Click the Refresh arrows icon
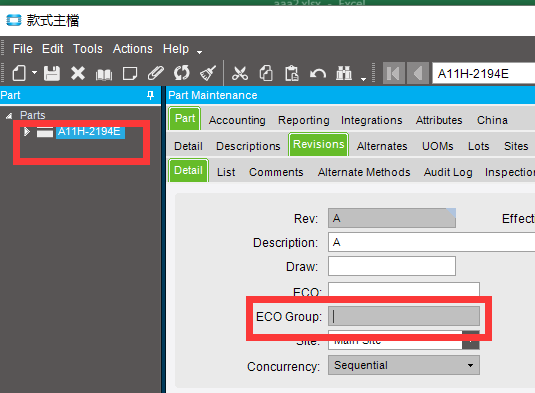 click(182, 73)
